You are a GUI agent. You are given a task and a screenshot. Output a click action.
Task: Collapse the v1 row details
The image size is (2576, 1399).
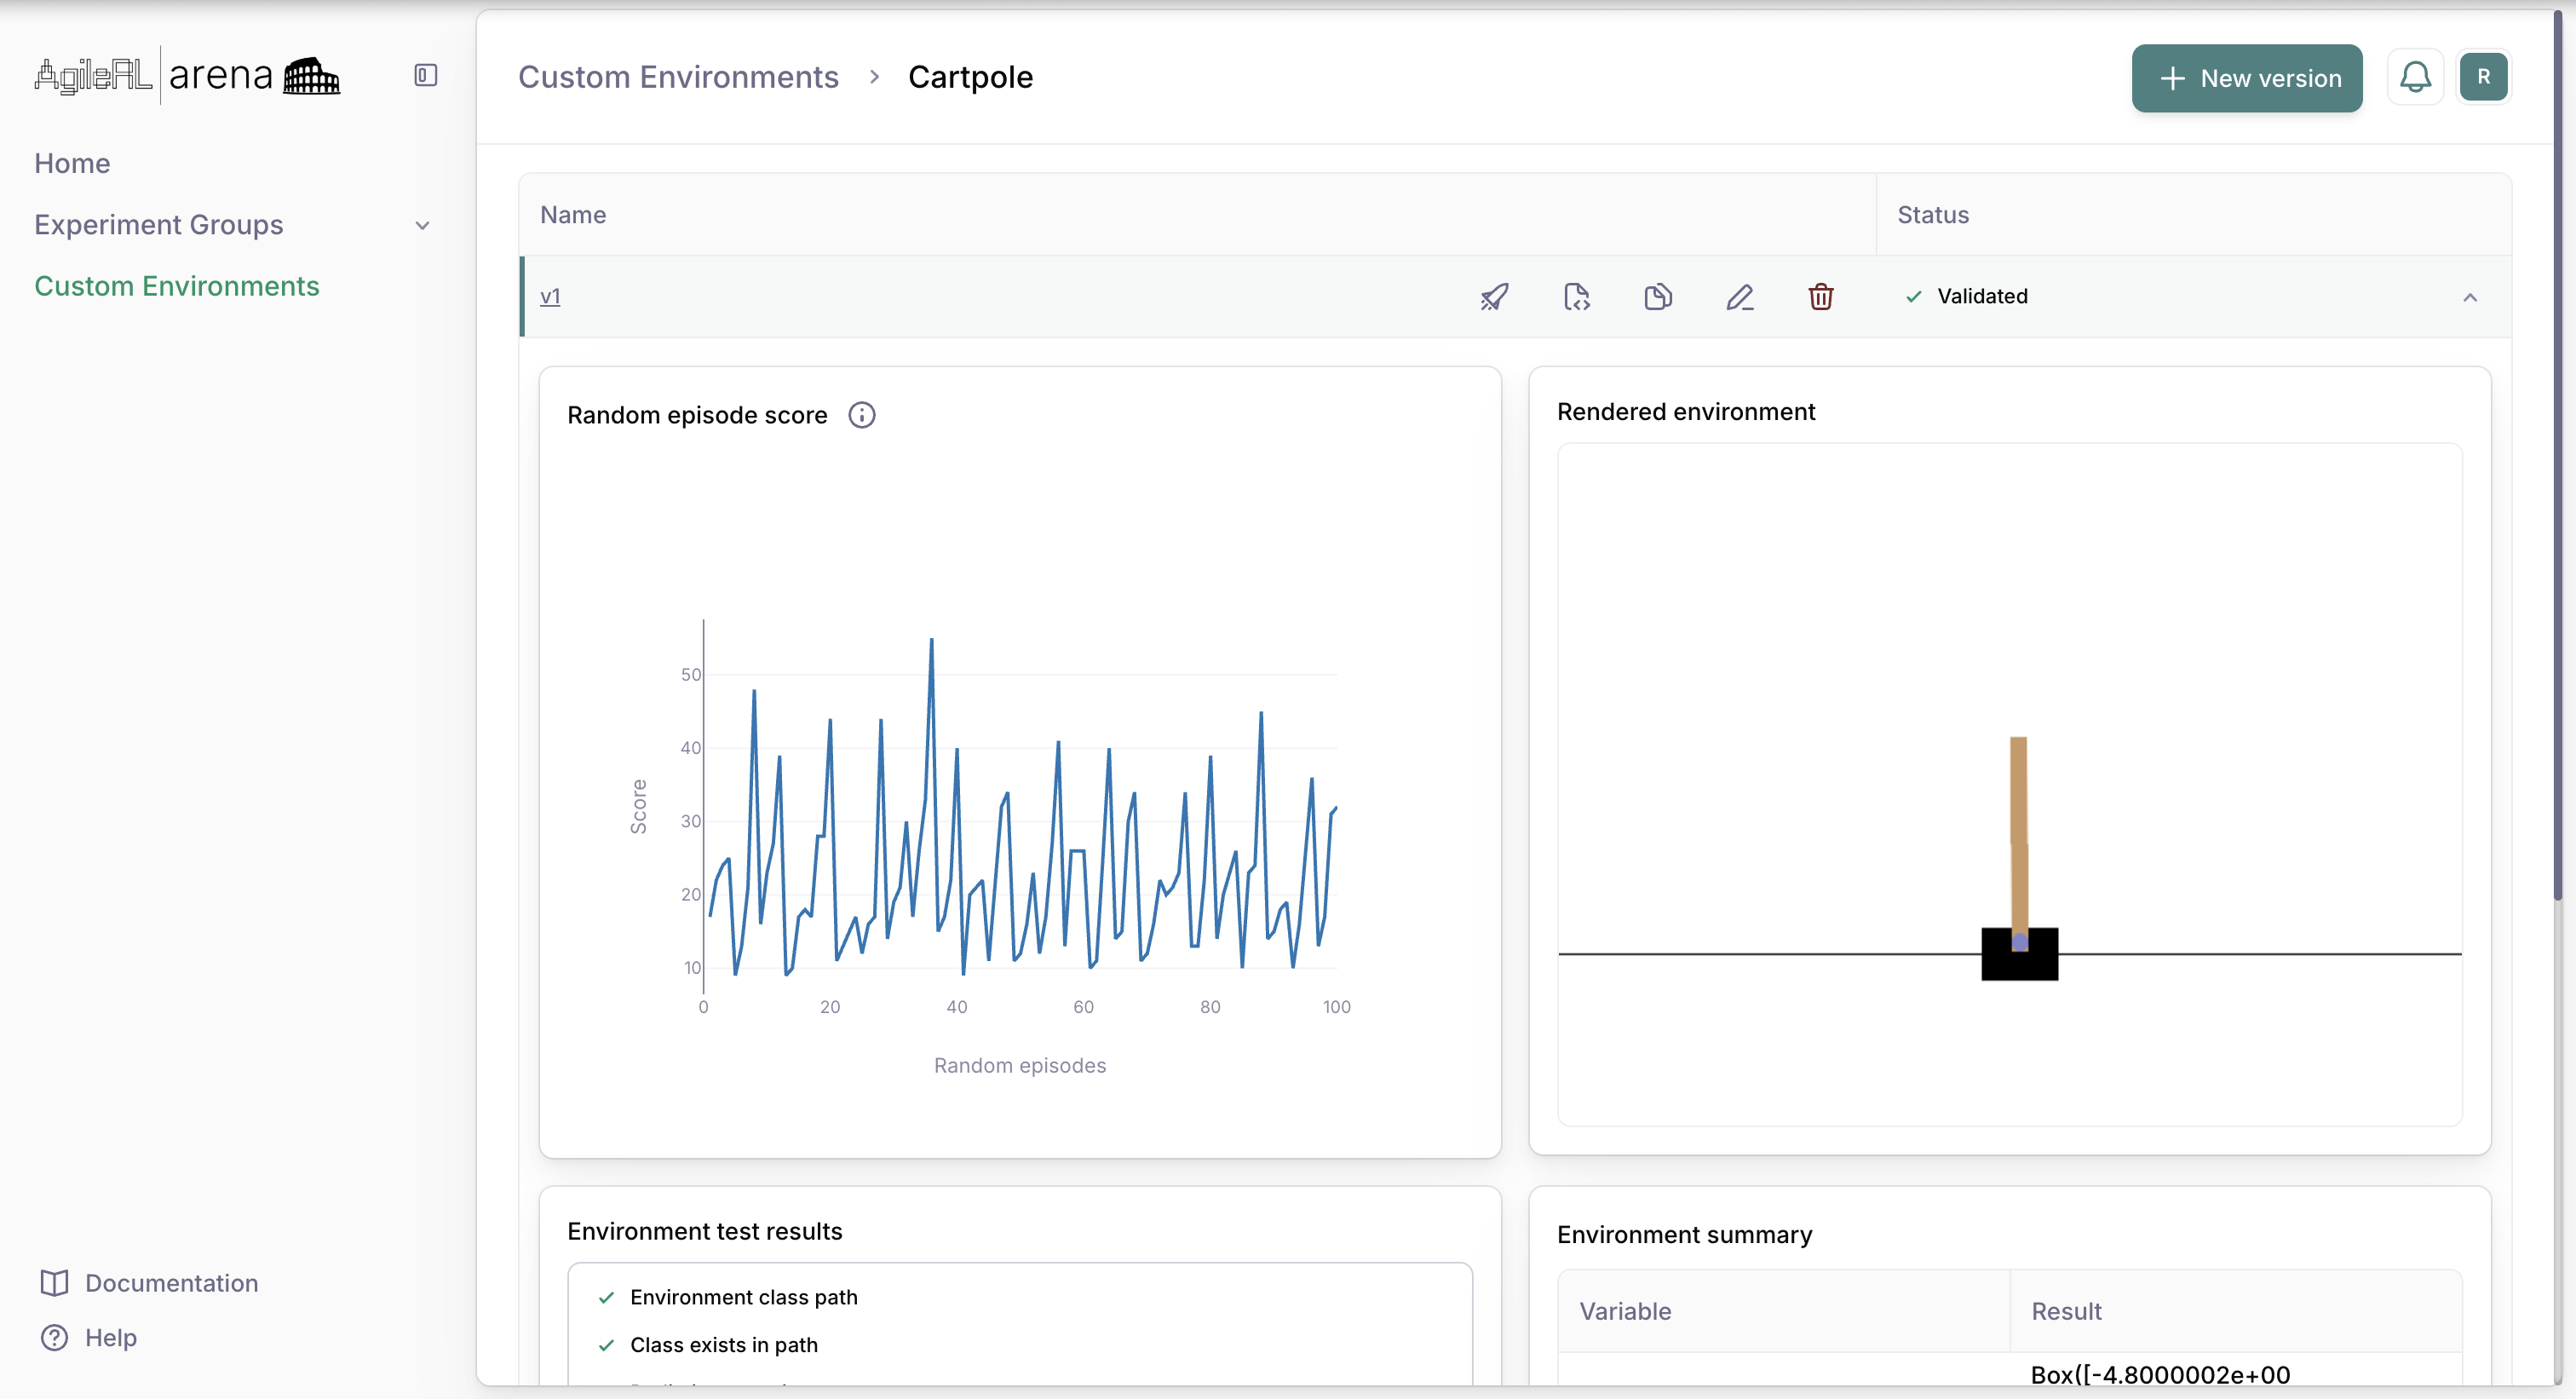point(2471,297)
